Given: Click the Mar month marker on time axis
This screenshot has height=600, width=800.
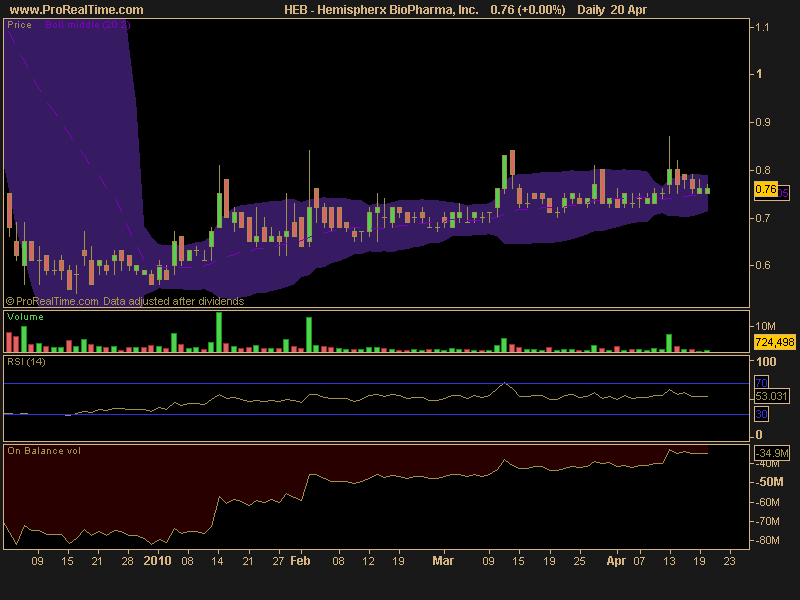Looking at the screenshot, I should click(x=443, y=561).
